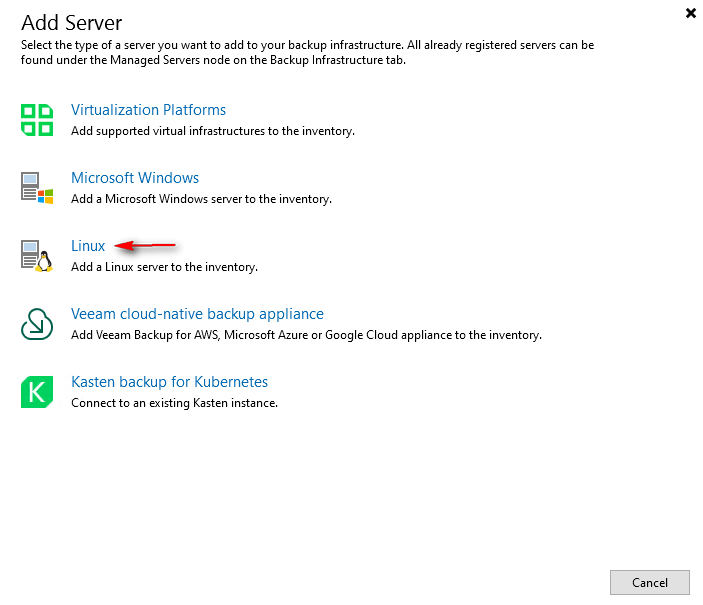703x605 pixels.
Task: Click the Virtualization Platforms green squares icon
Action: (37, 119)
